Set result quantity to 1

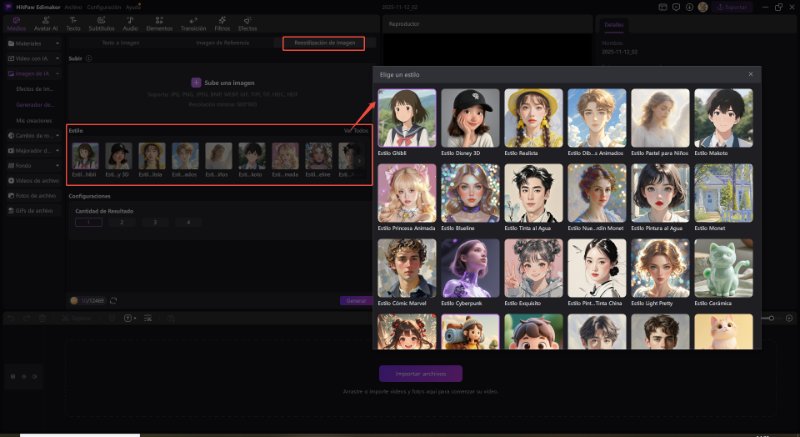click(88, 222)
